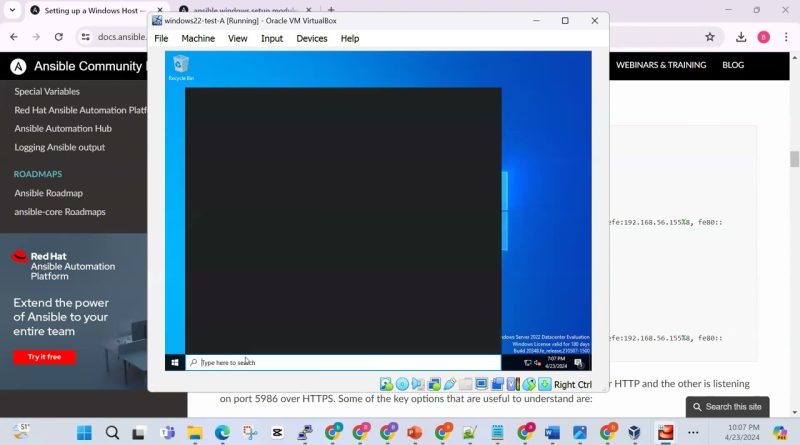Switch to 'Setting up a Windows Host' Chrome tab
The width and height of the screenshot is (800, 445).
click(x=95, y=10)
